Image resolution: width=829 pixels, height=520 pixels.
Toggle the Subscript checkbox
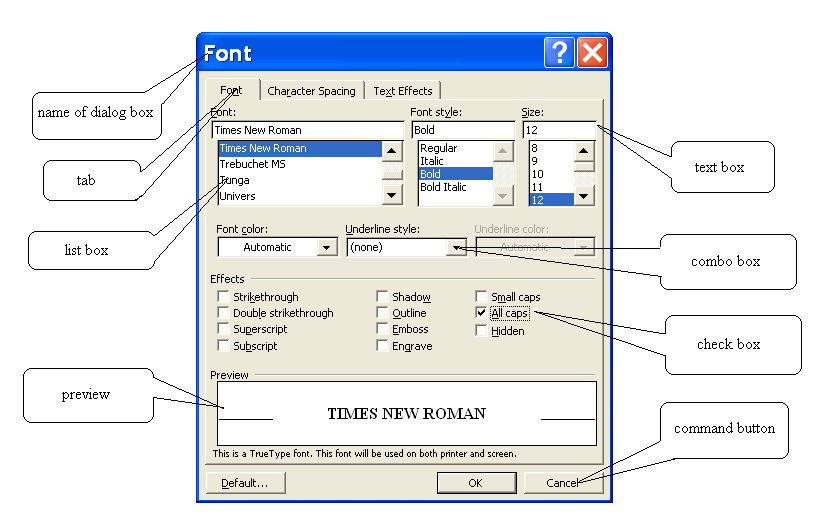pyautogui.click(x=223, y=346)
